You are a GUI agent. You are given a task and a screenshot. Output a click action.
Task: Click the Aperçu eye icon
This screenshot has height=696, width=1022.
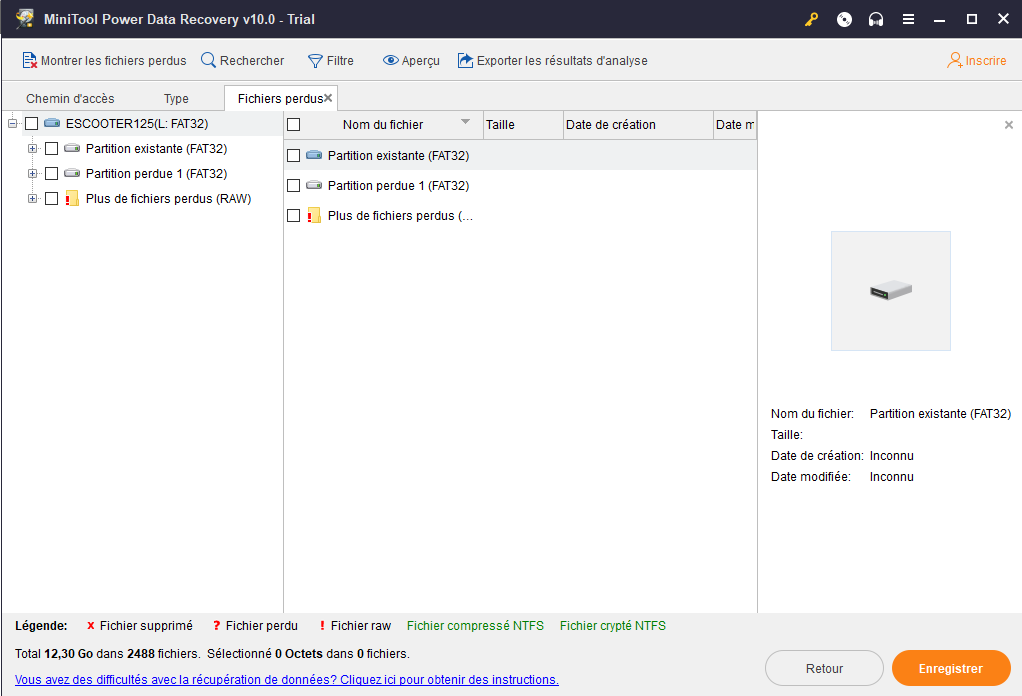(390, 61)
